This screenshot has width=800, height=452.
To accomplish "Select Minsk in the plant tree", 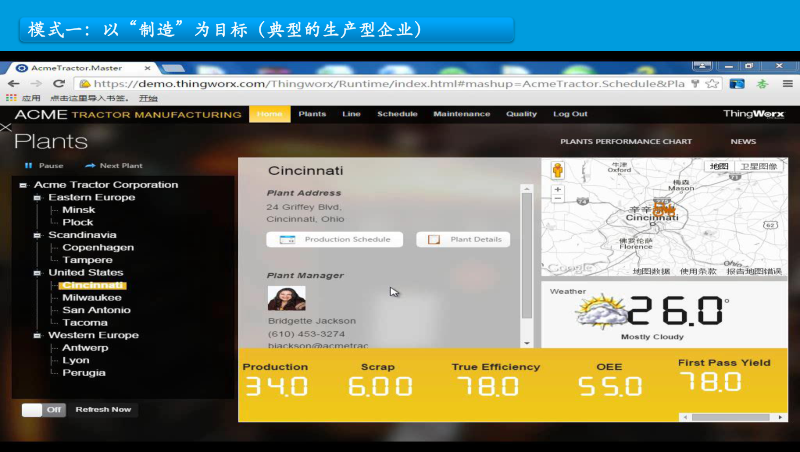I will coord(79,210).
